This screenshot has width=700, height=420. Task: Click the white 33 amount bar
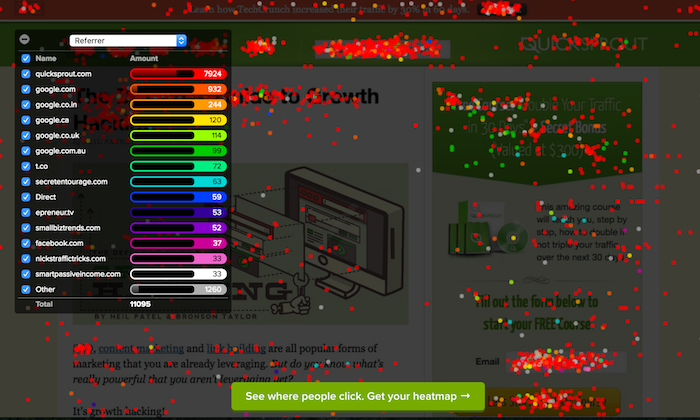tap(178, 274)
